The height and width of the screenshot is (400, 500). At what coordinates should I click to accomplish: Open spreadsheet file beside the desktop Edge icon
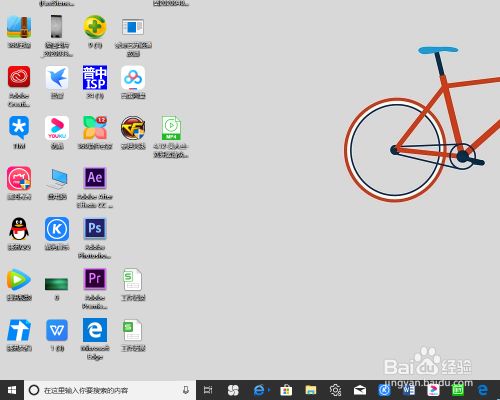[x=133, y=330]
